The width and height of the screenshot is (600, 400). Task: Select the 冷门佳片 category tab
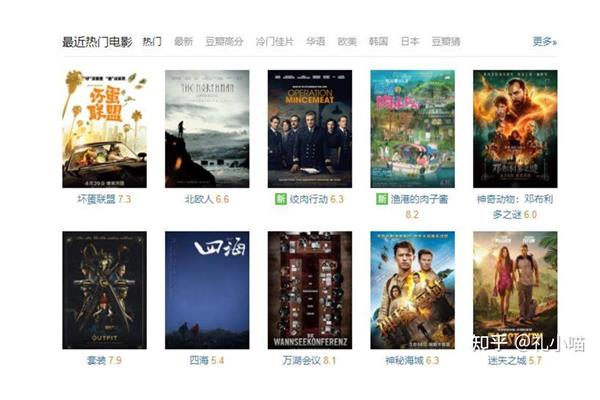[x=275, y=41]
